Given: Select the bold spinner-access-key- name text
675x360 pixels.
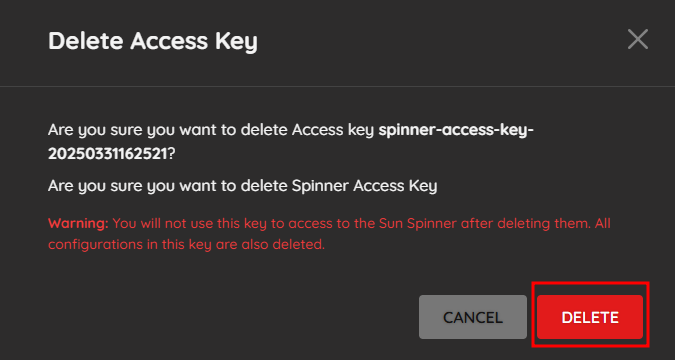Looking at the screenshot, I should pyautogui.click(x=456, y=130).
